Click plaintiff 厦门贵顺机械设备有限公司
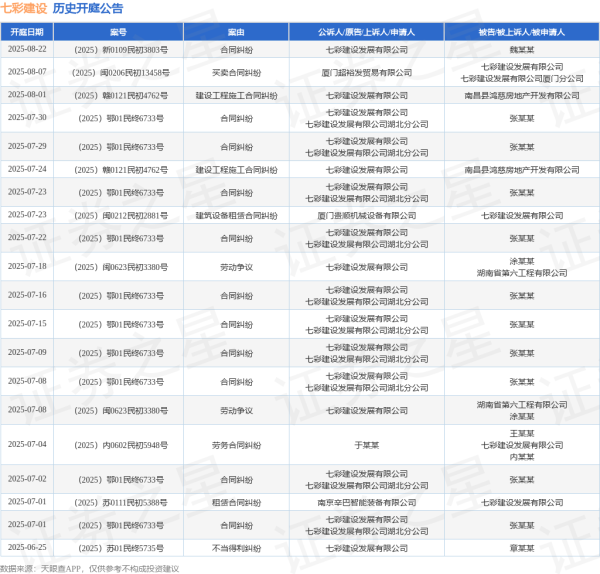The height and width of the screenshot is (574, 600). (367, 216)
